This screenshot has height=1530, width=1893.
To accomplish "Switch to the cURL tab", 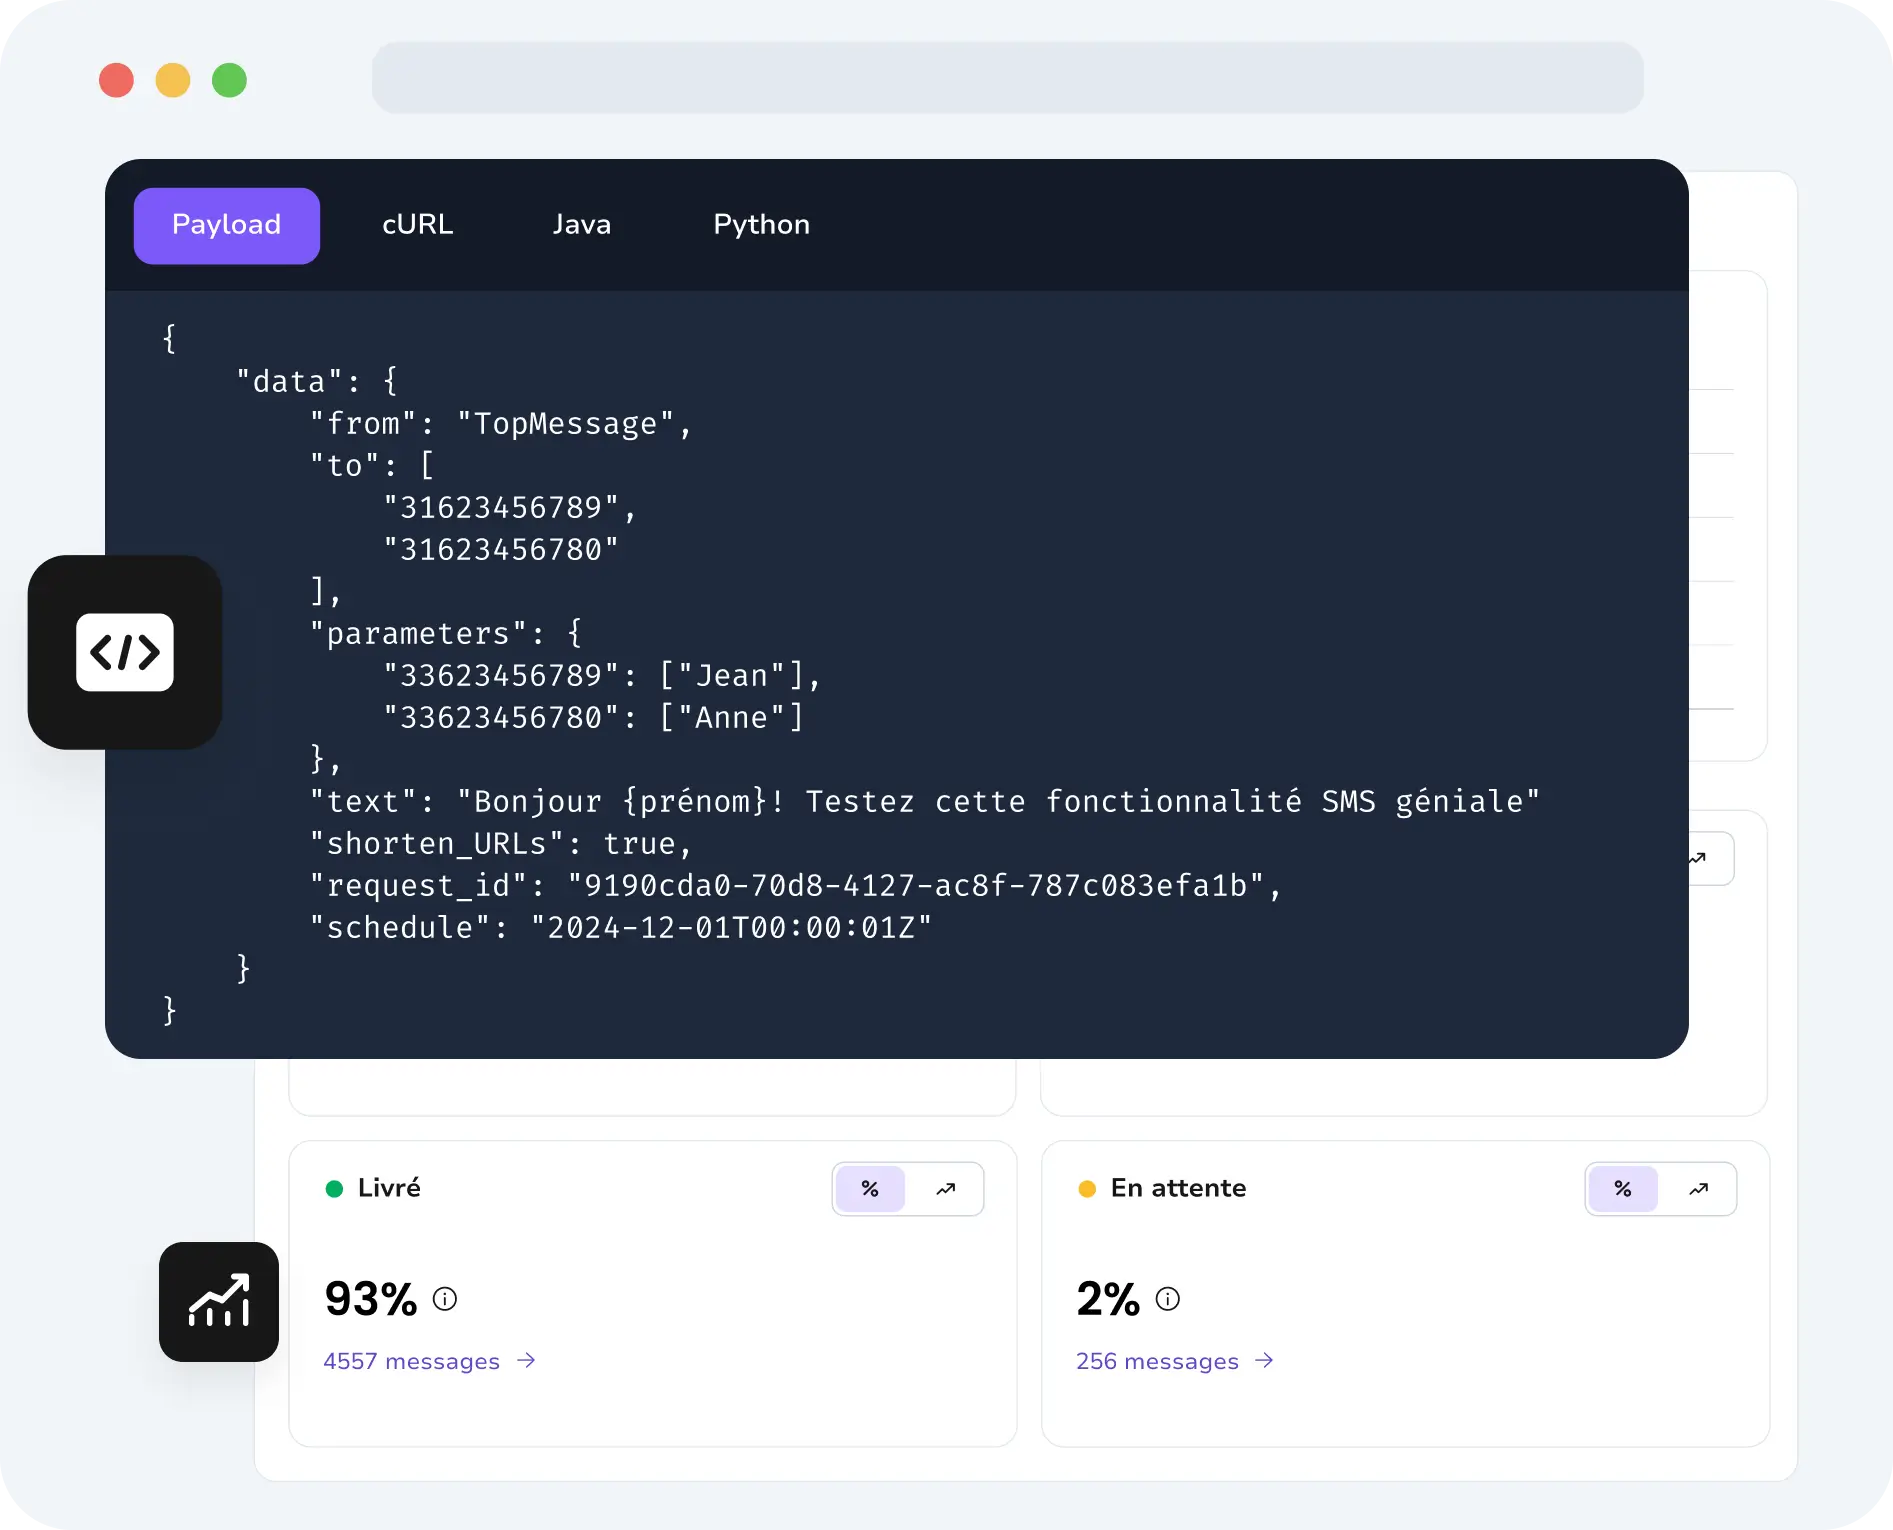I will pyautogui.click(x=418, y=225).
